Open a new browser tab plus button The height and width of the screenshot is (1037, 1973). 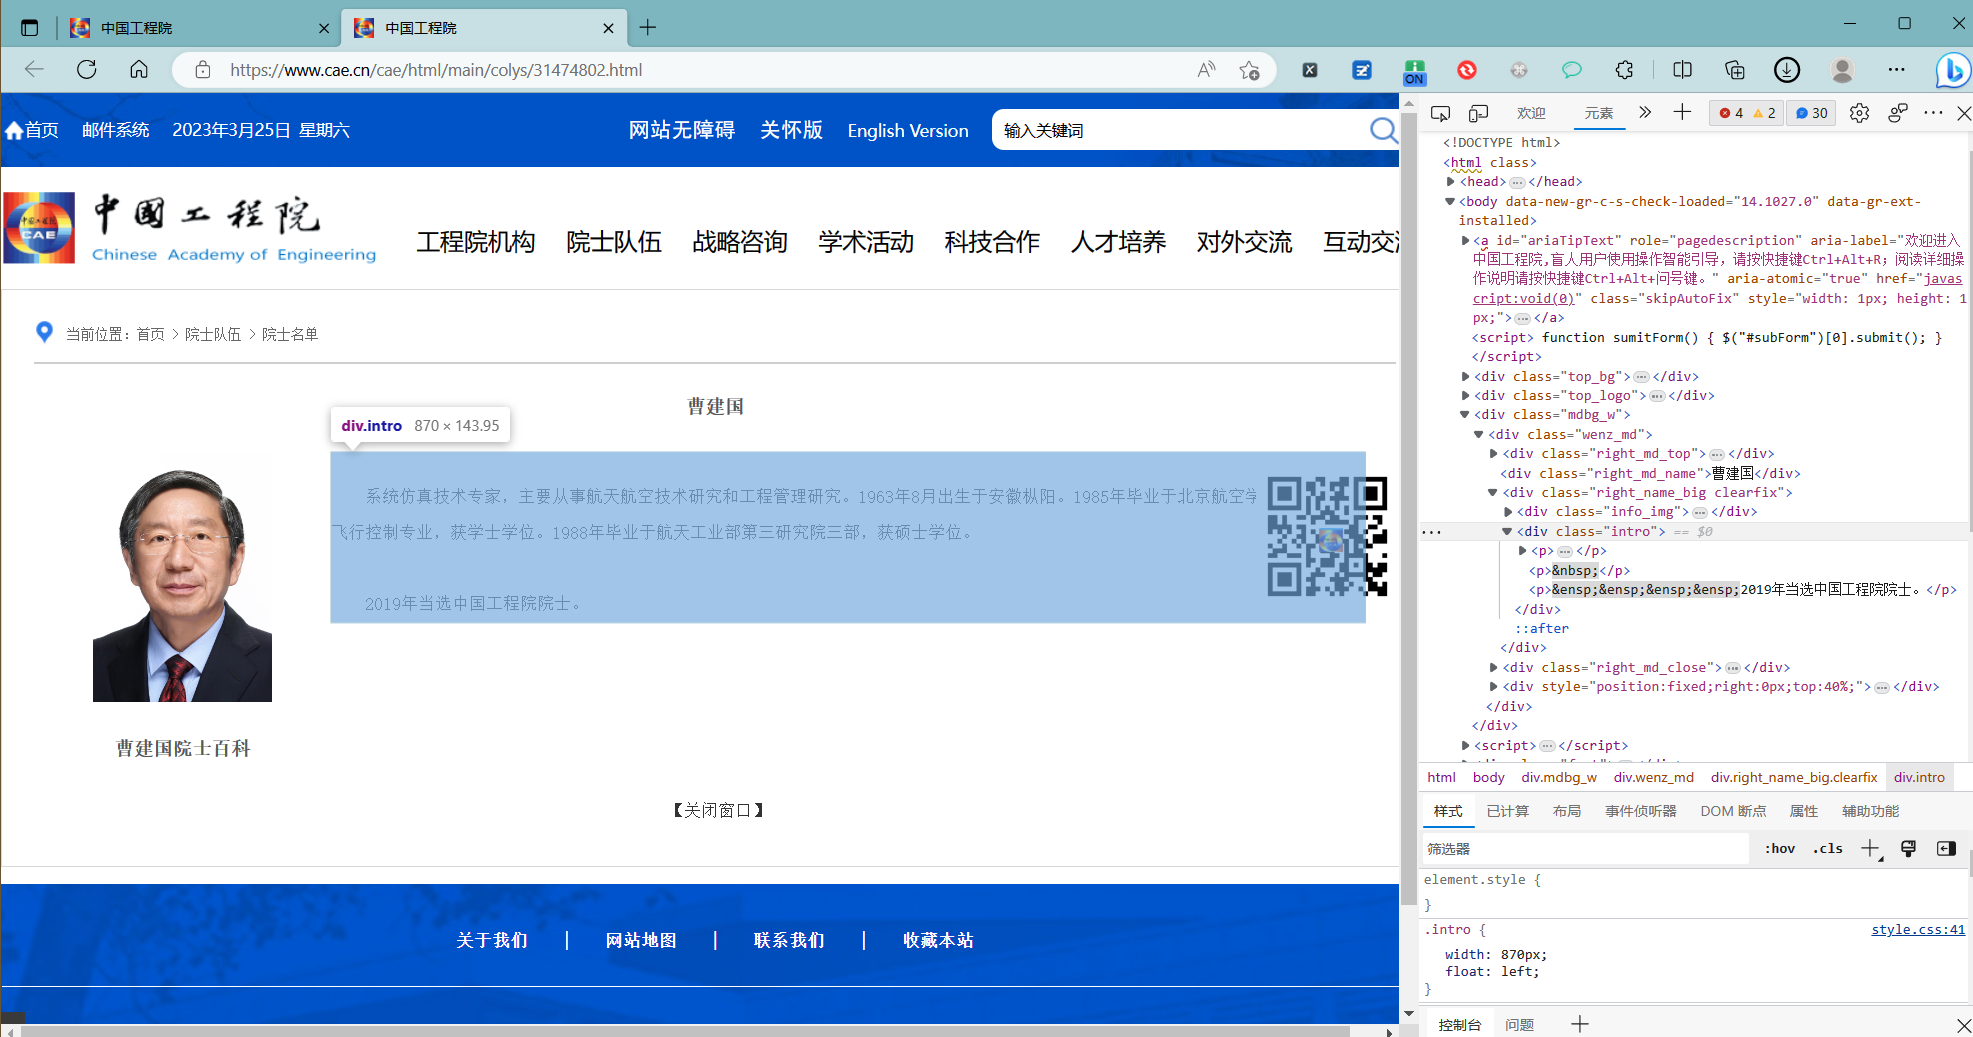click(648, 28)
